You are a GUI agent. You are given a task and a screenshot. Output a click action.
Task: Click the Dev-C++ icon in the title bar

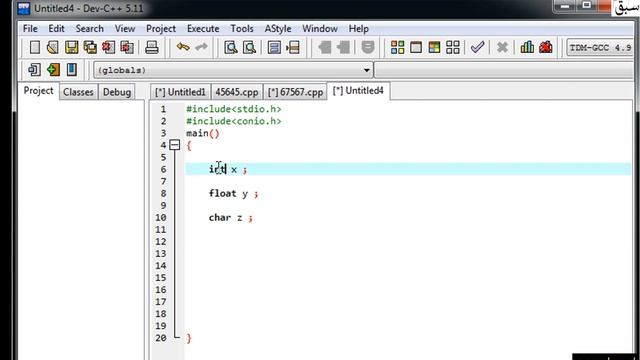click(x=24, y=8)
